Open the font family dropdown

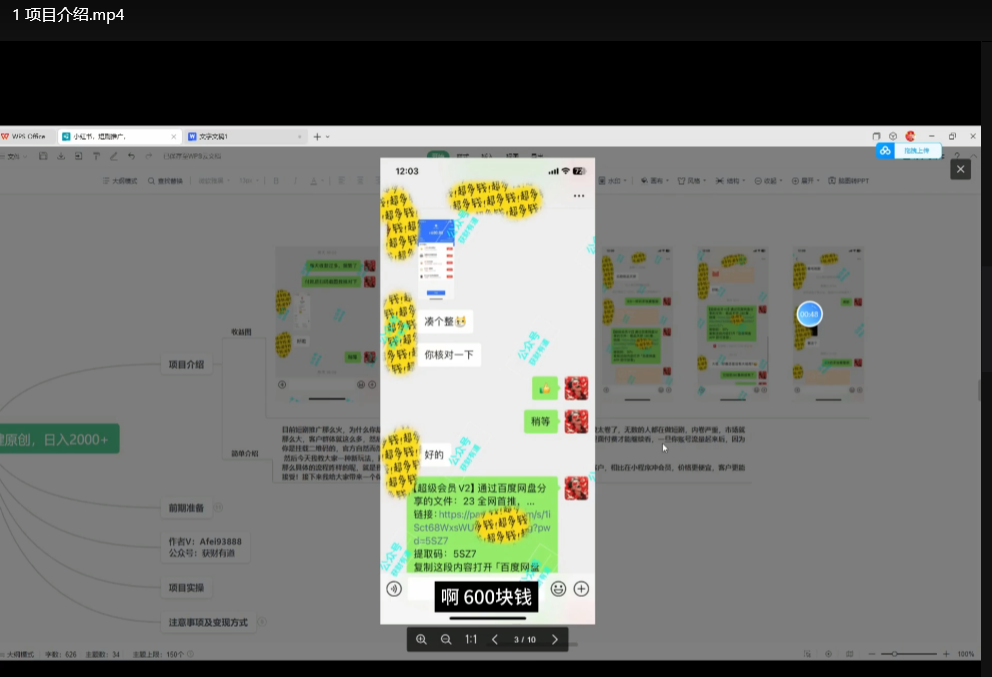point(214,181)
